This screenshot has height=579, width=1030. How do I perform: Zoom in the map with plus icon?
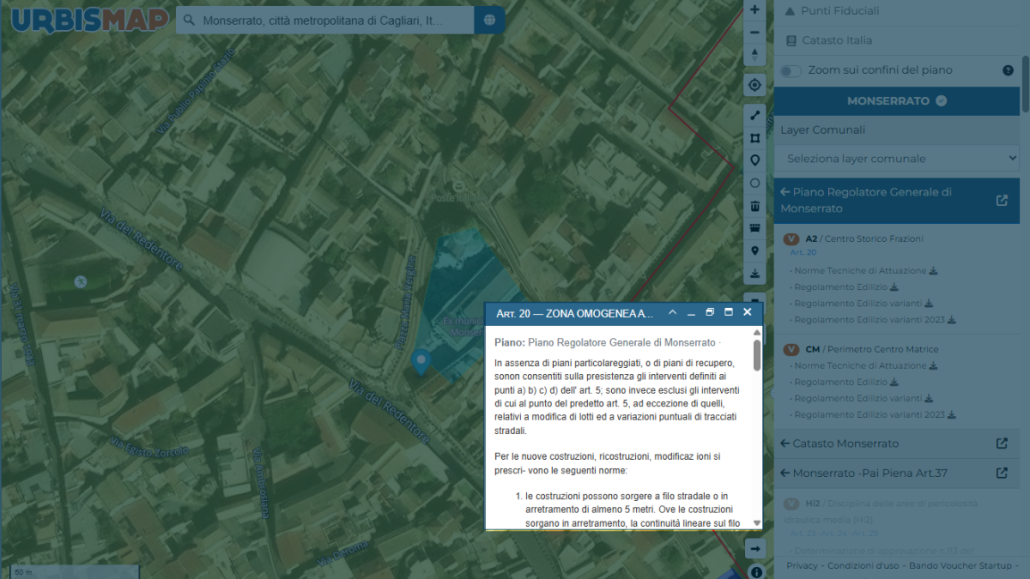tap(754, 10)
